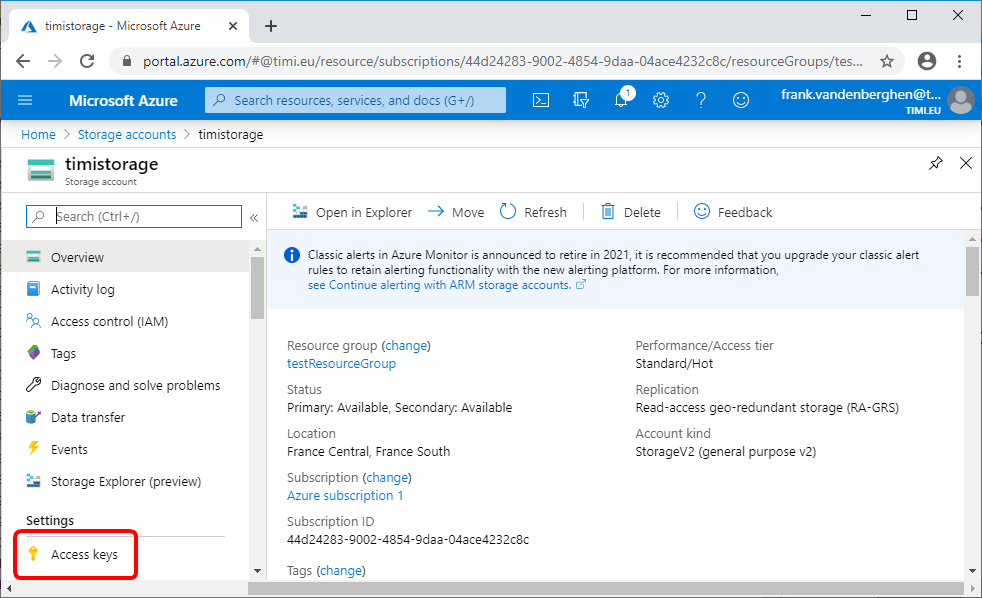Image resolution: width=982 pixels, height=598 pixels.
Task: View notifications bell
Action: (621, 99)
